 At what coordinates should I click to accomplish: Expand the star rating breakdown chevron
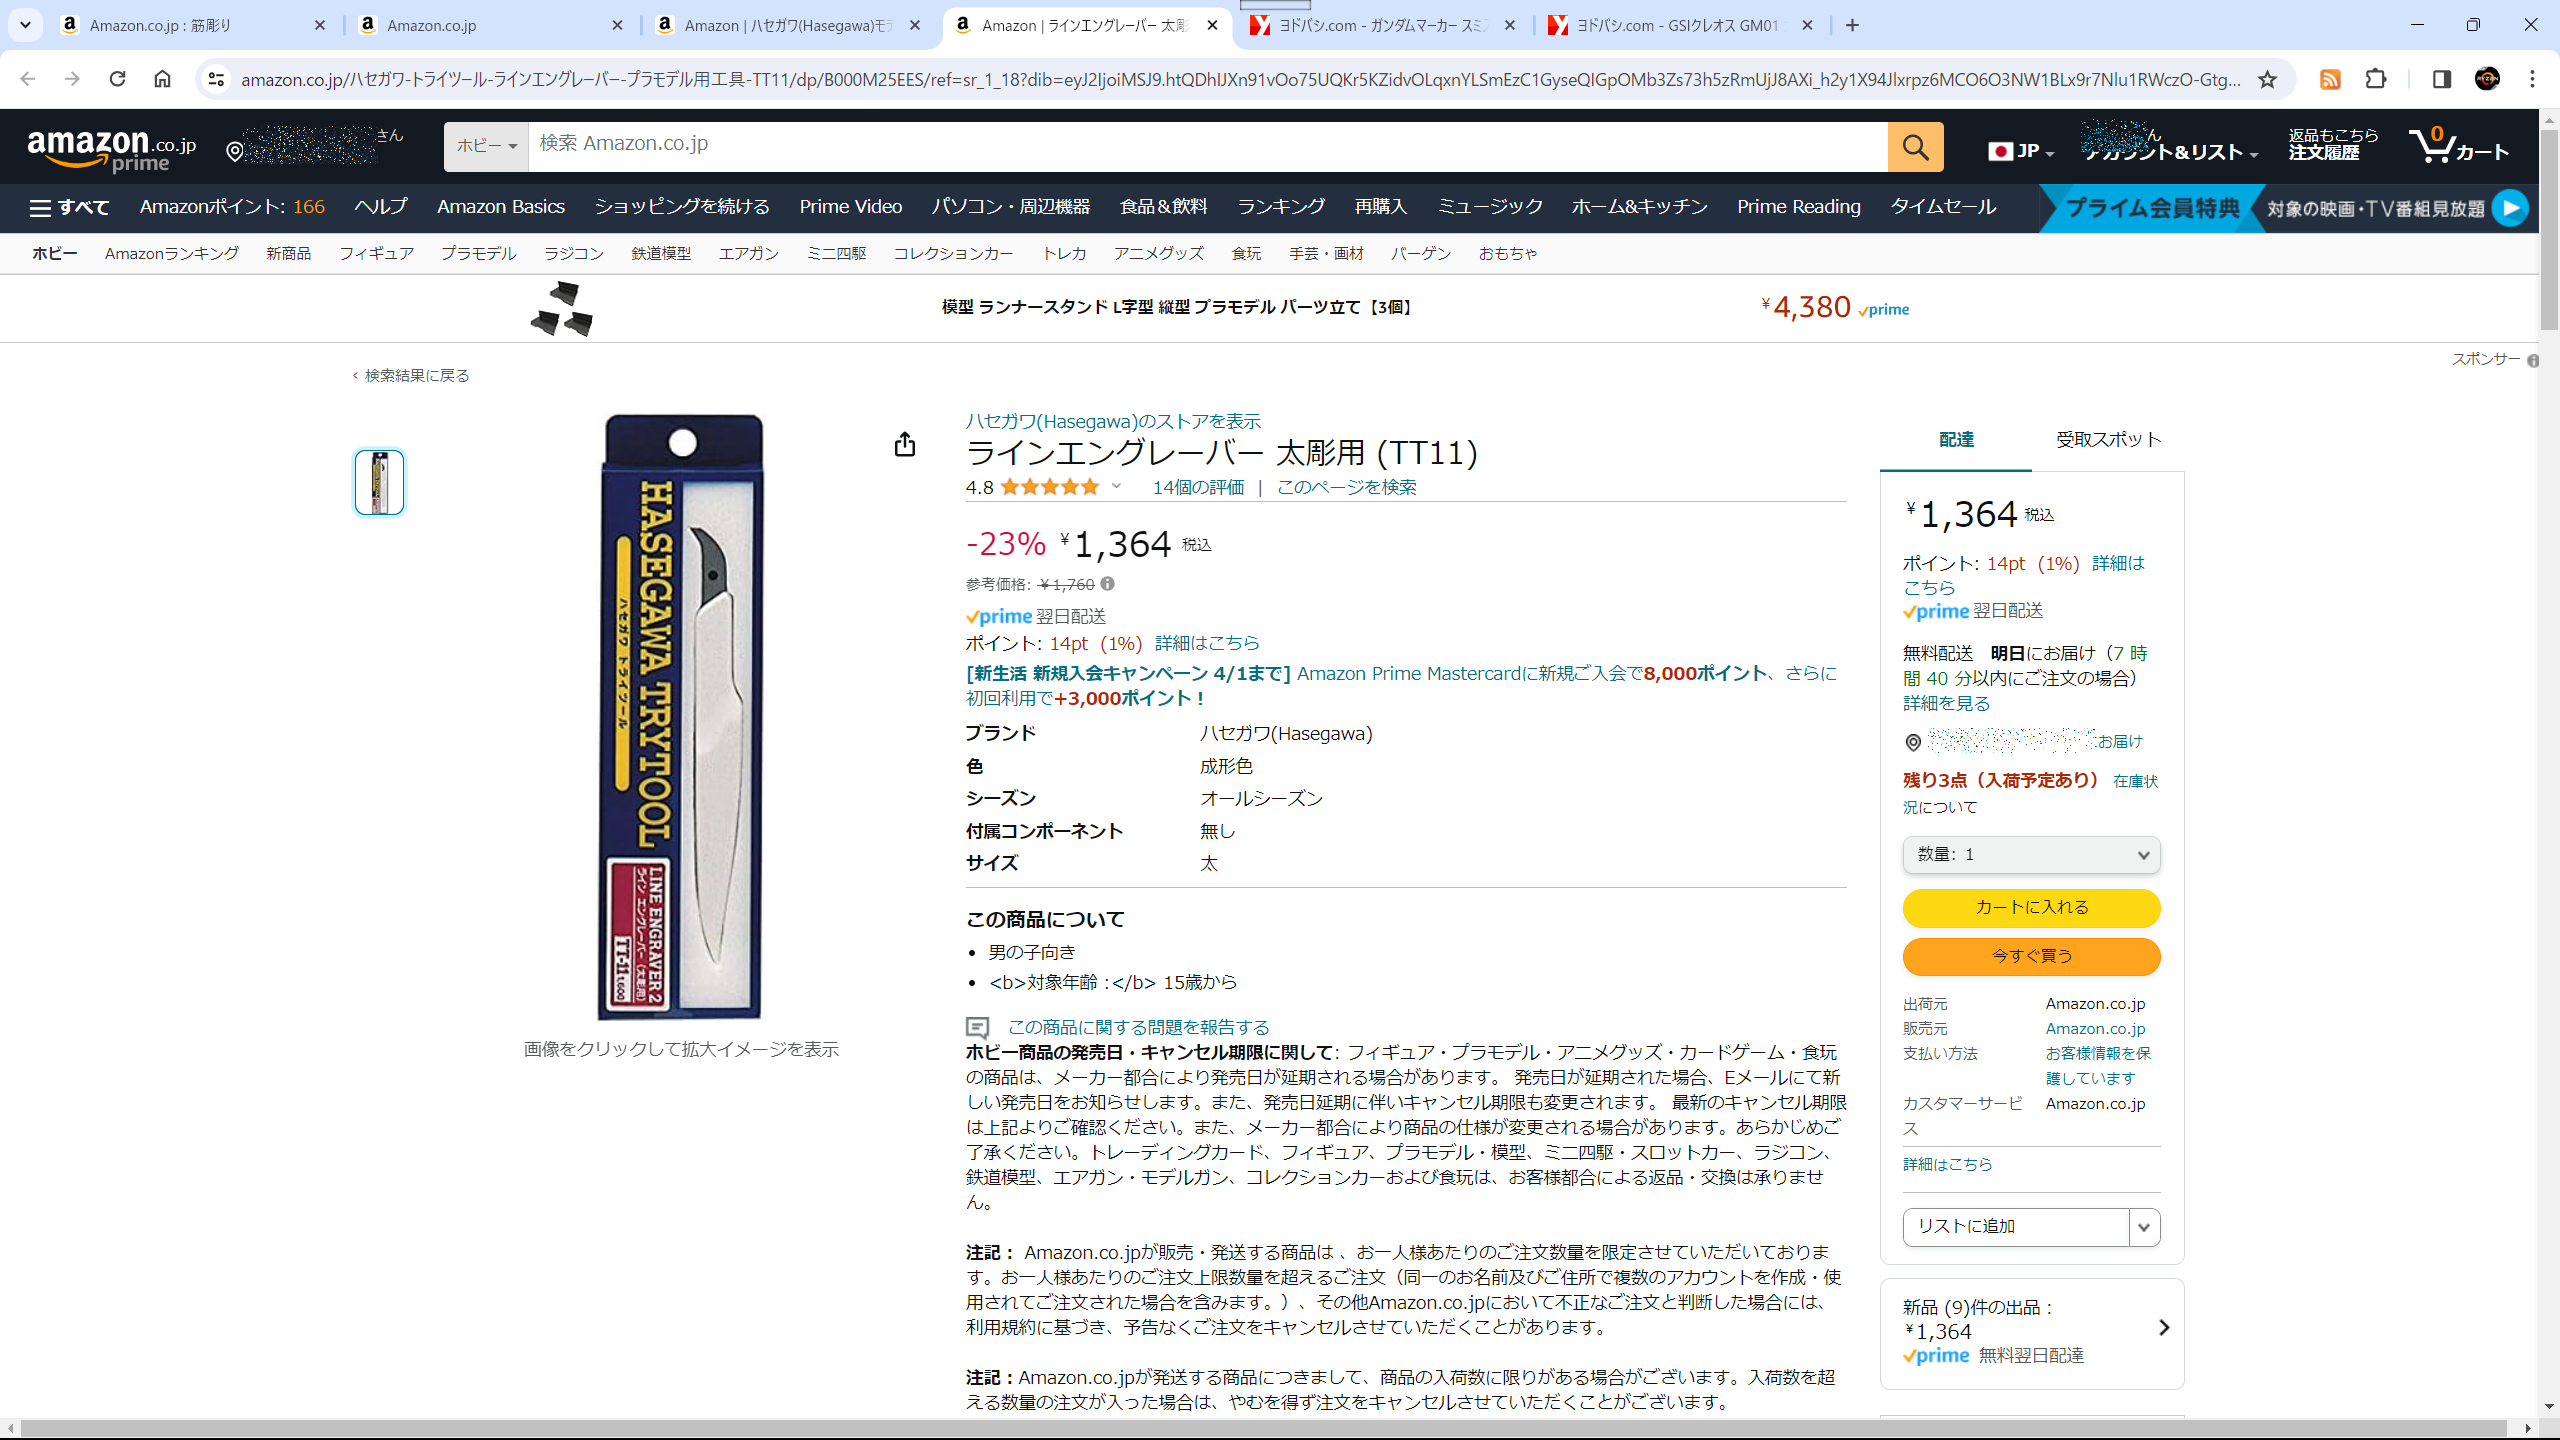click(1116, 487)
